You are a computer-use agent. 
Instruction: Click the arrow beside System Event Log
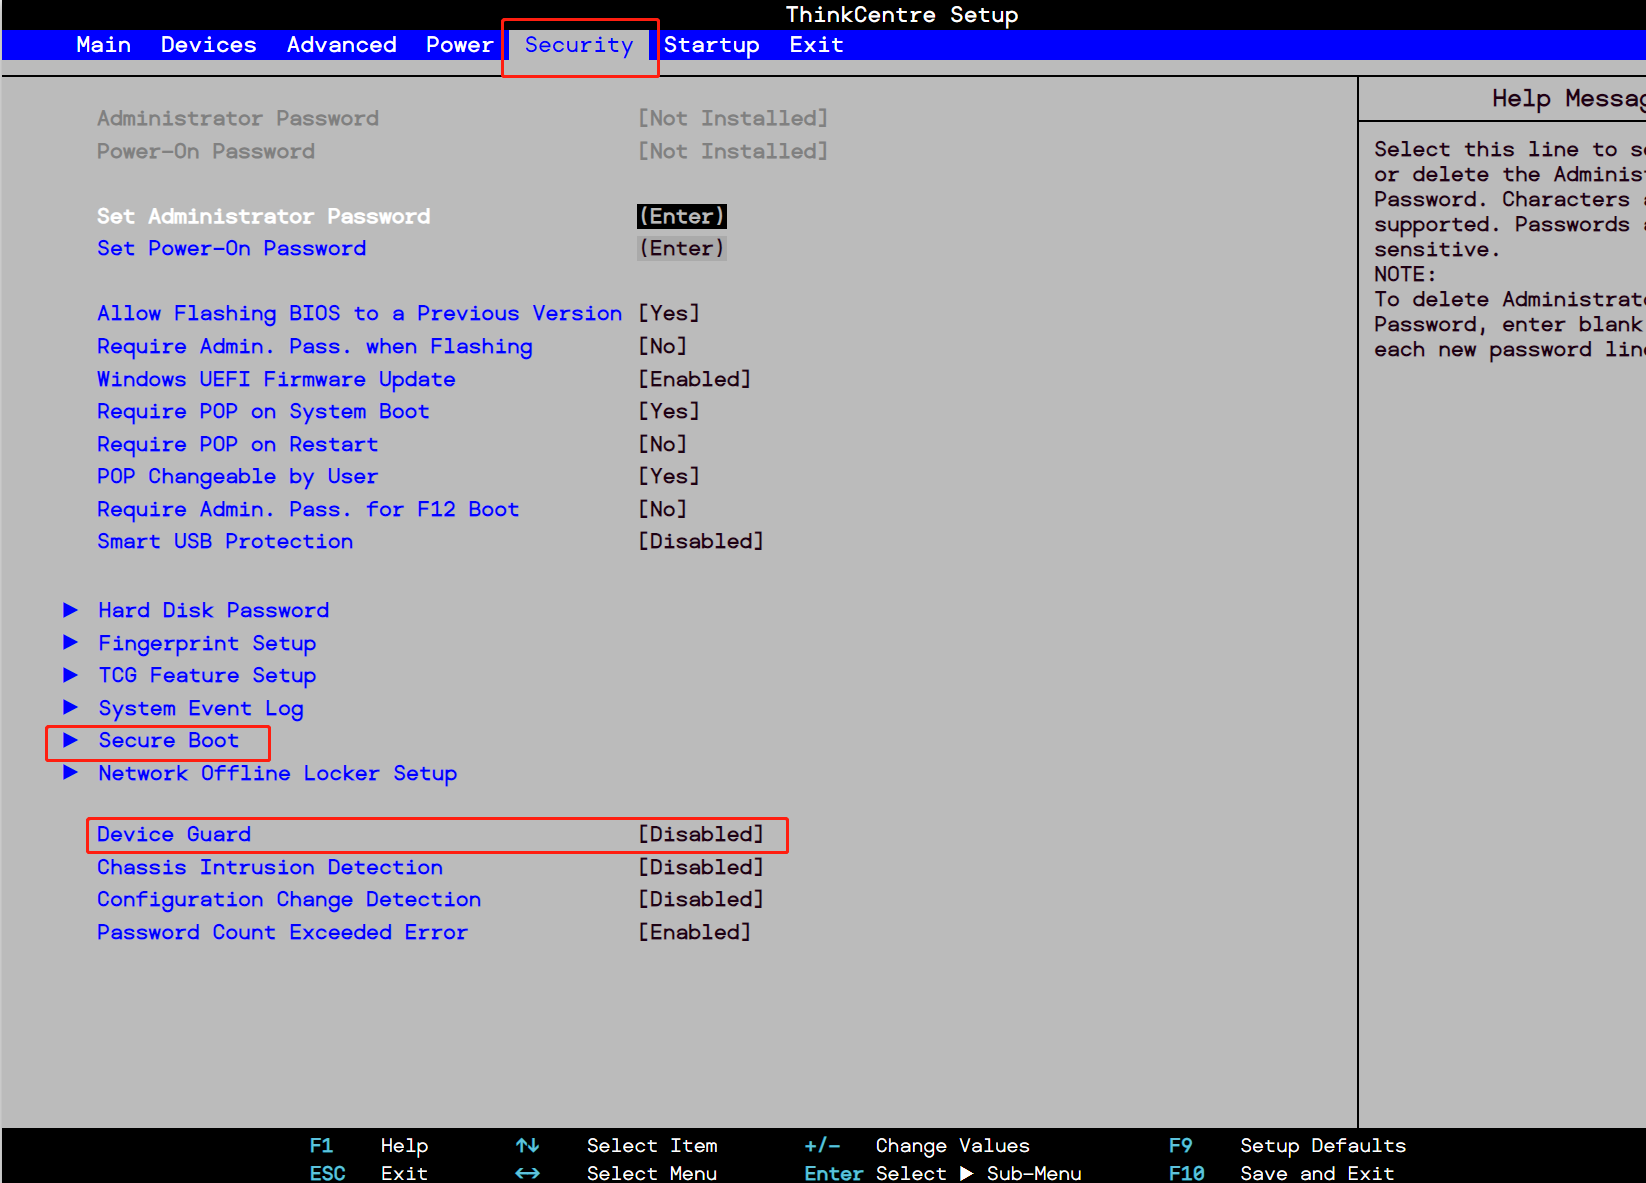70,707
